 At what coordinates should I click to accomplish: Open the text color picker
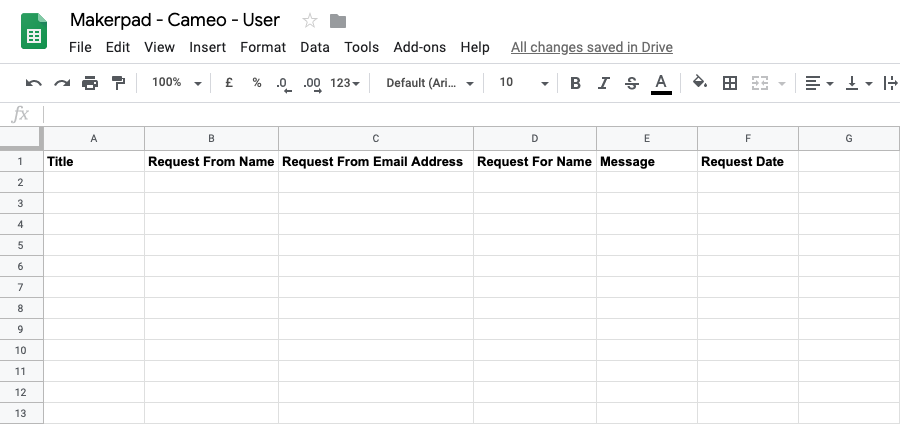pyautogui.click(x=661, y=84)
